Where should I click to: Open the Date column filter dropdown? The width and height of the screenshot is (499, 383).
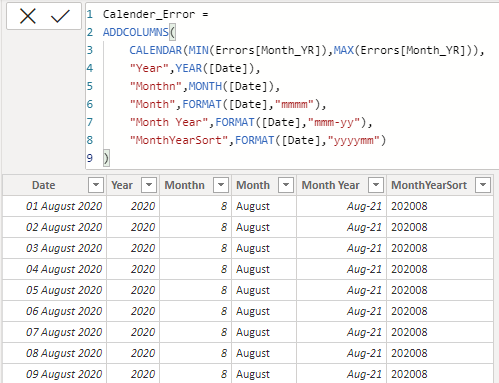coord(96,185)
